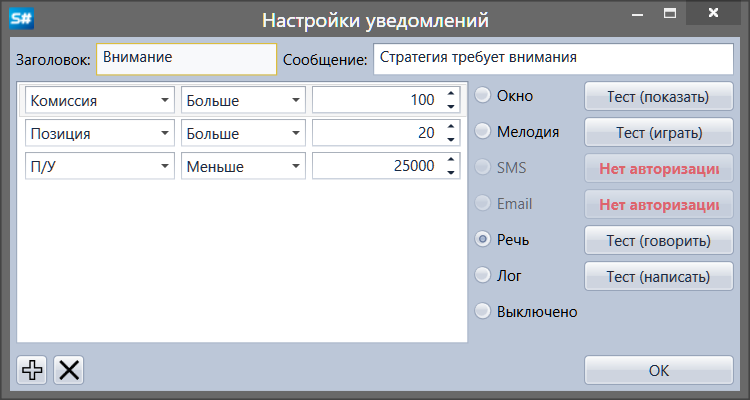Decrease the 25000 value with down arrow
This screenshot has width=750, height=400.
451,173
